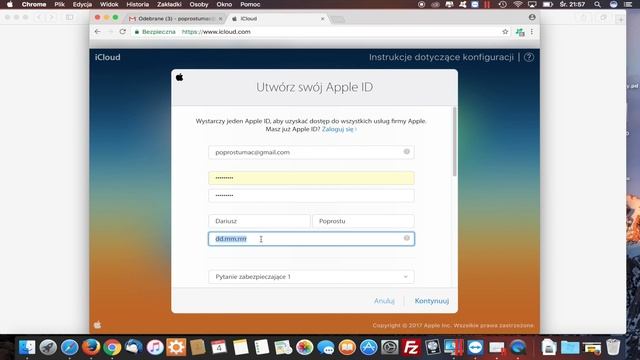Open iTunes from the dock
The width and height of the screenshot is (640, 360).
pos(155,347)
